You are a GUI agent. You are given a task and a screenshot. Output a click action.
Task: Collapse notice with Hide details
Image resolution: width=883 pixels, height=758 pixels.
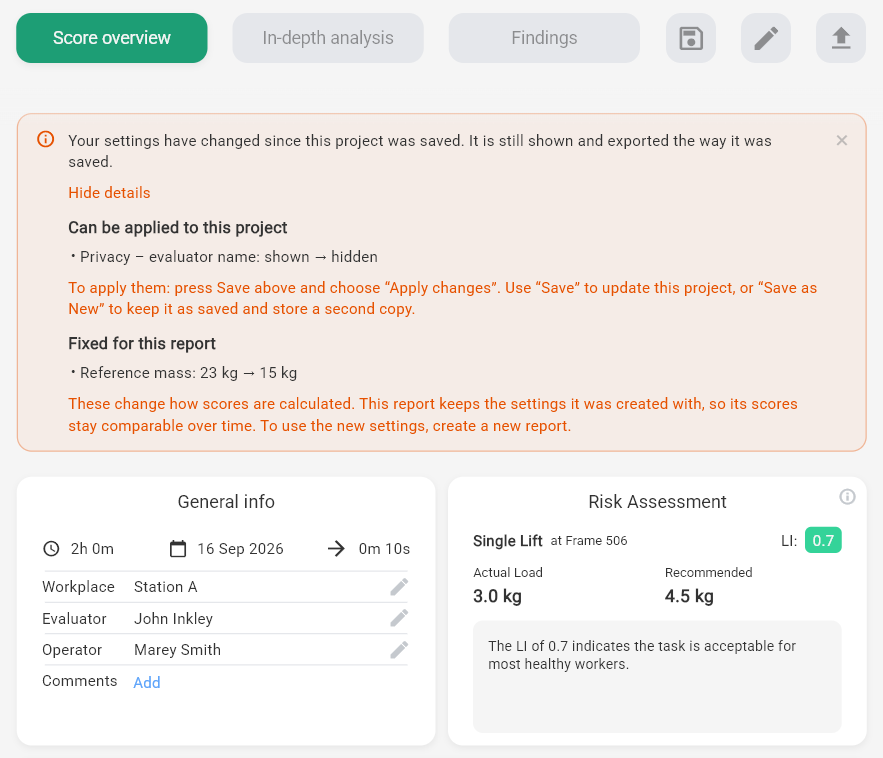[x=109, y=193]
